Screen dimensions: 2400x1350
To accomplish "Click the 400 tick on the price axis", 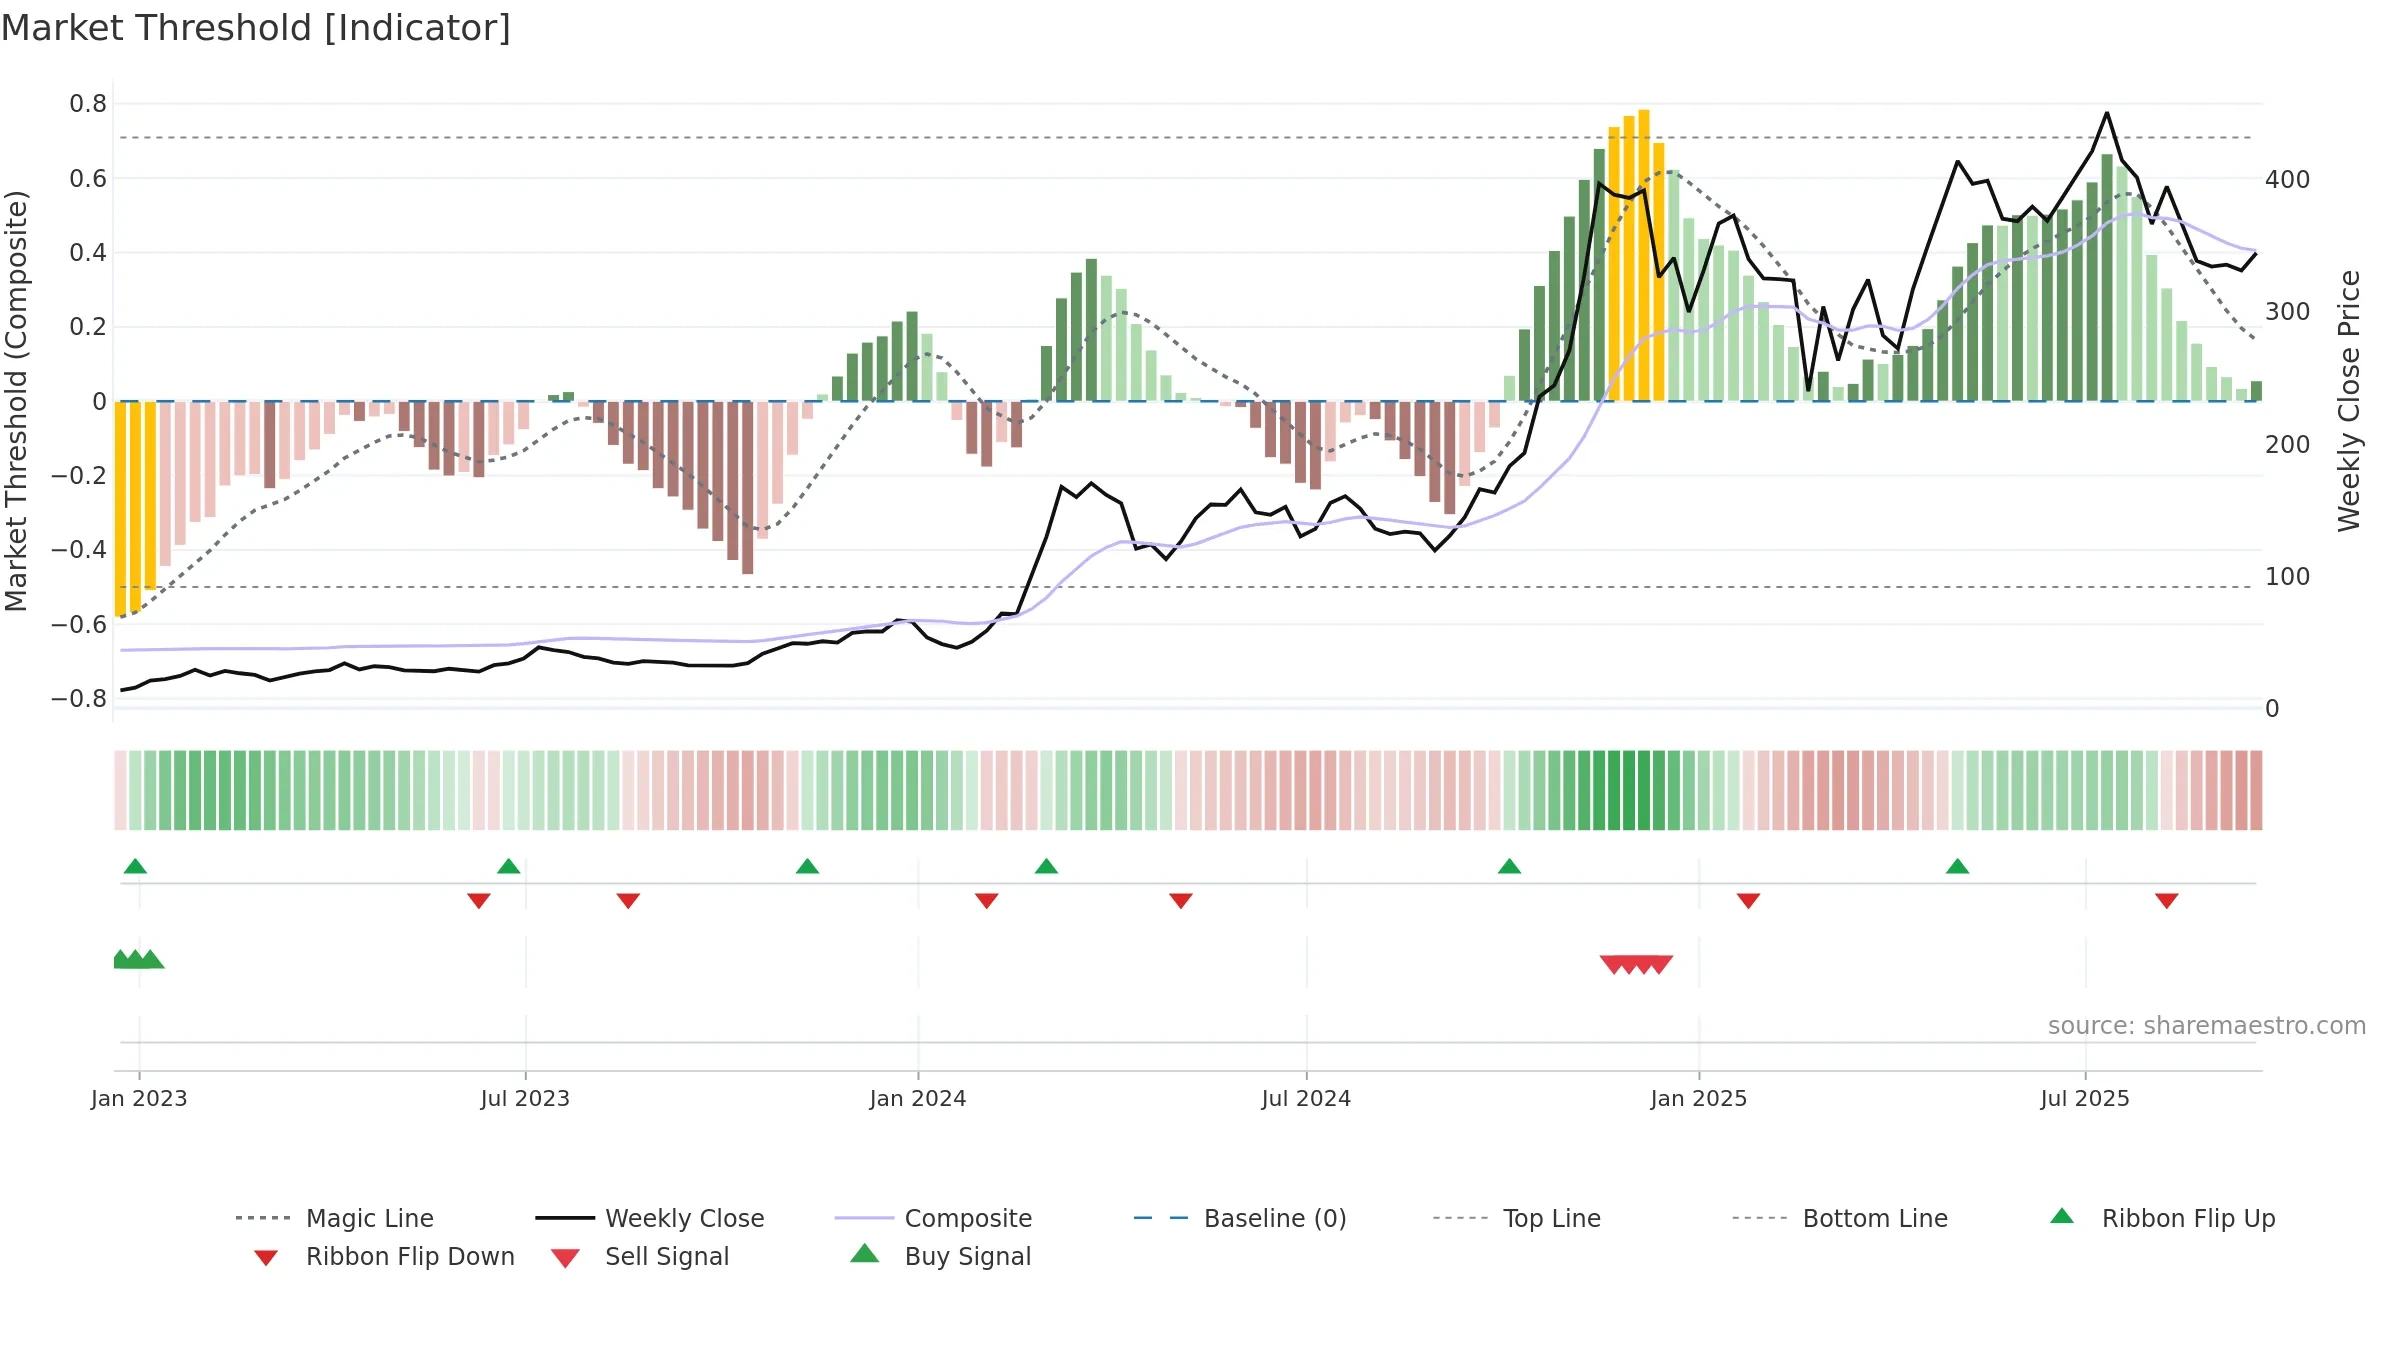I will [x=2288, y=180].
